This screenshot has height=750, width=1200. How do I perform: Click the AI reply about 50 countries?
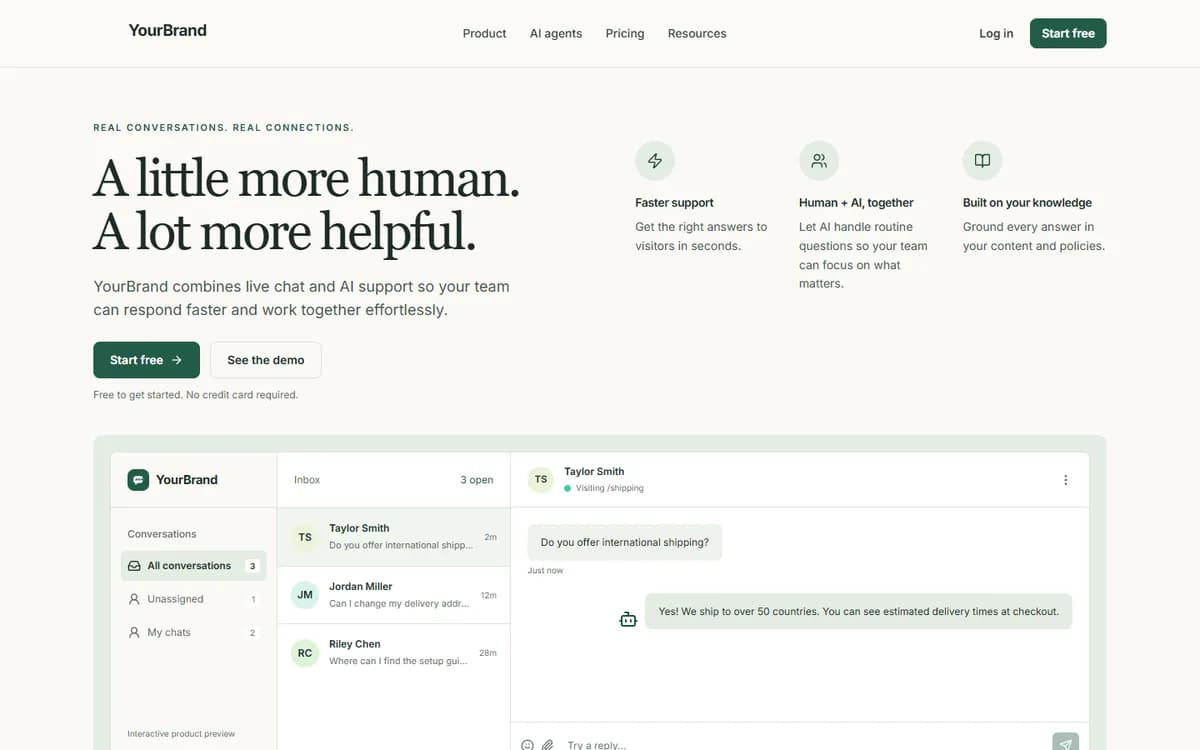pos(858,611)
